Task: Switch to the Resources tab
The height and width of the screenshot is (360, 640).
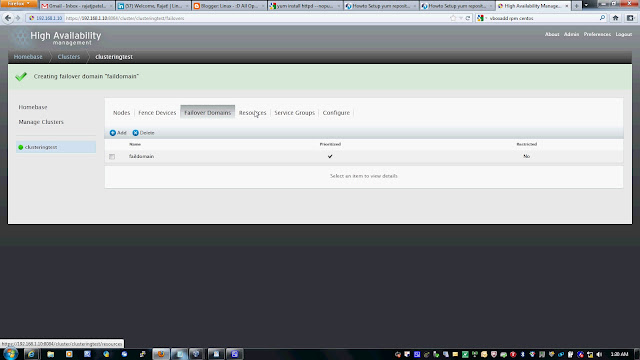Action: coord(252,113)
